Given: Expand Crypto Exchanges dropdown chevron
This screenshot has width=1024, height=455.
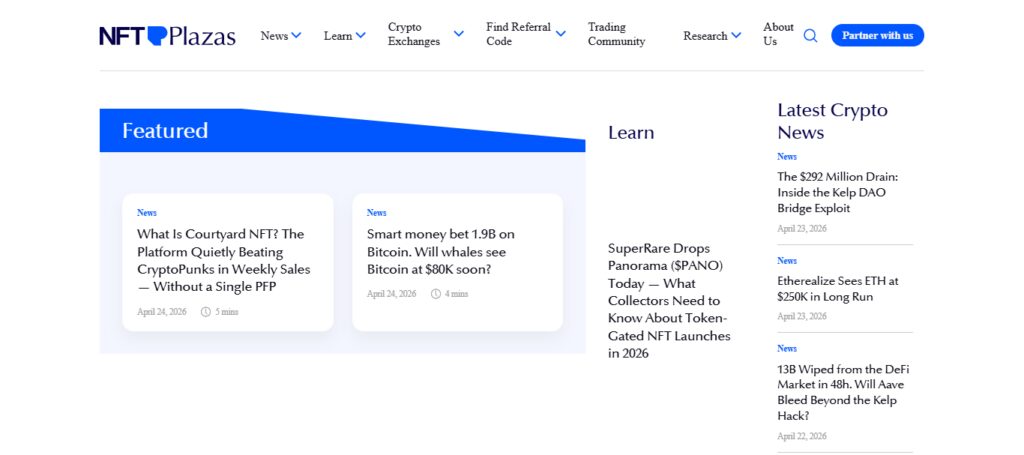Looking at the screenshot, I should point(458,33).
